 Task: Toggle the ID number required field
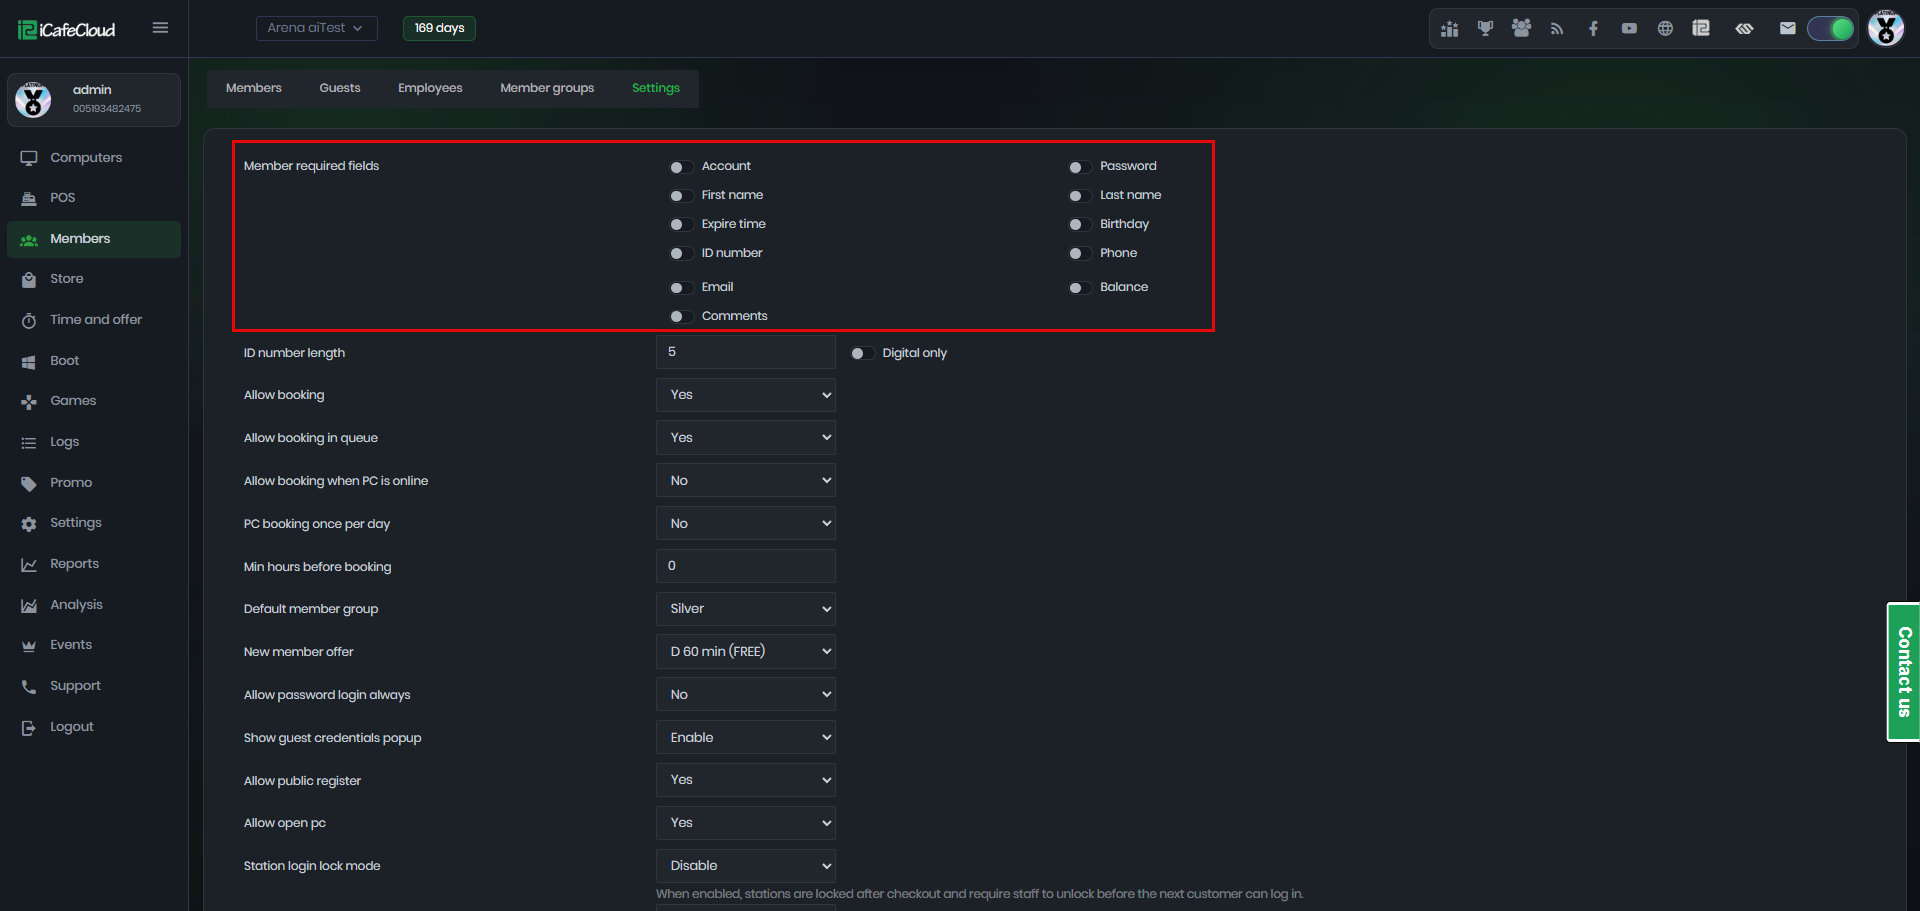click(x=681, y=254)
